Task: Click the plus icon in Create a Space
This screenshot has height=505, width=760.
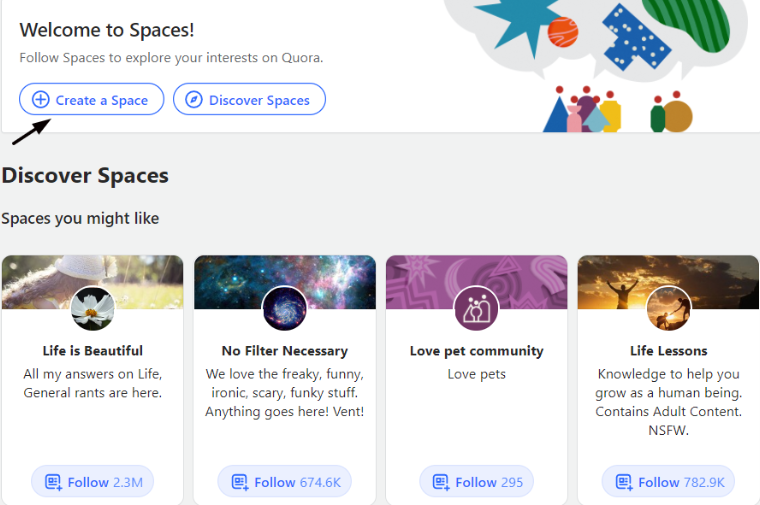Action: pyautogui.click(x=41, y=100)
